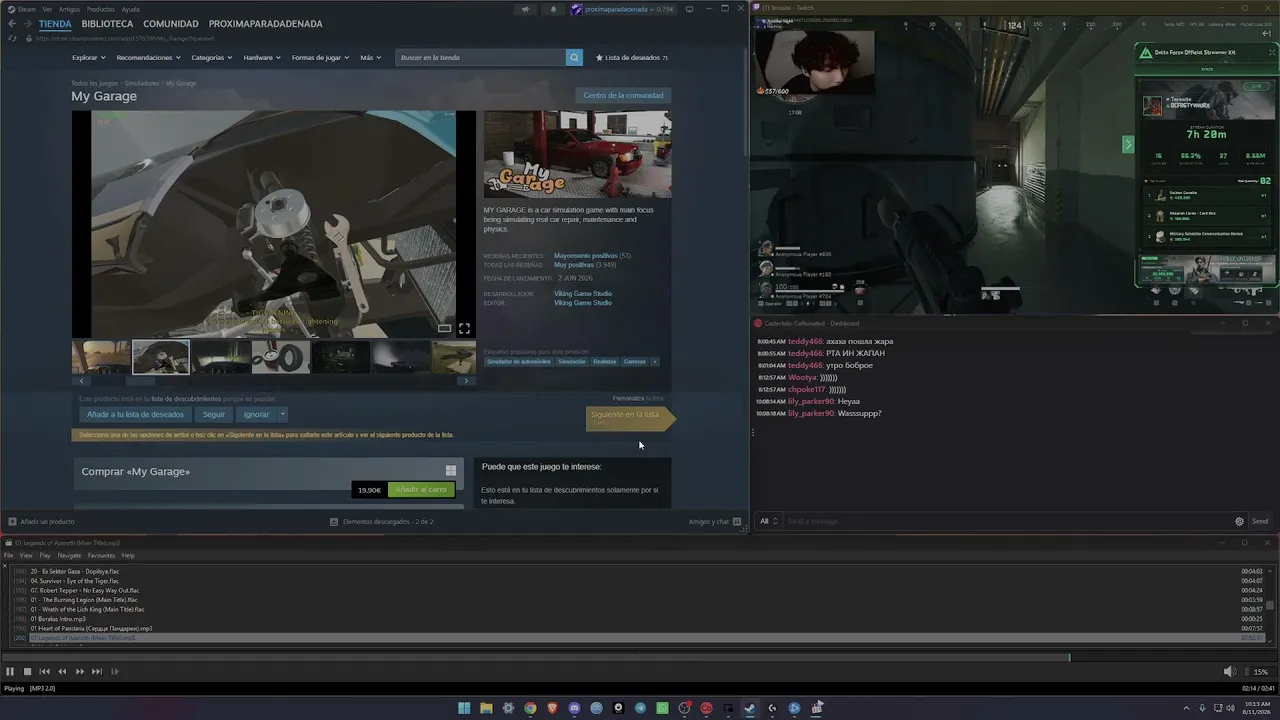
Task: Open File Explorer from taskbar
Action: point(486,708)
